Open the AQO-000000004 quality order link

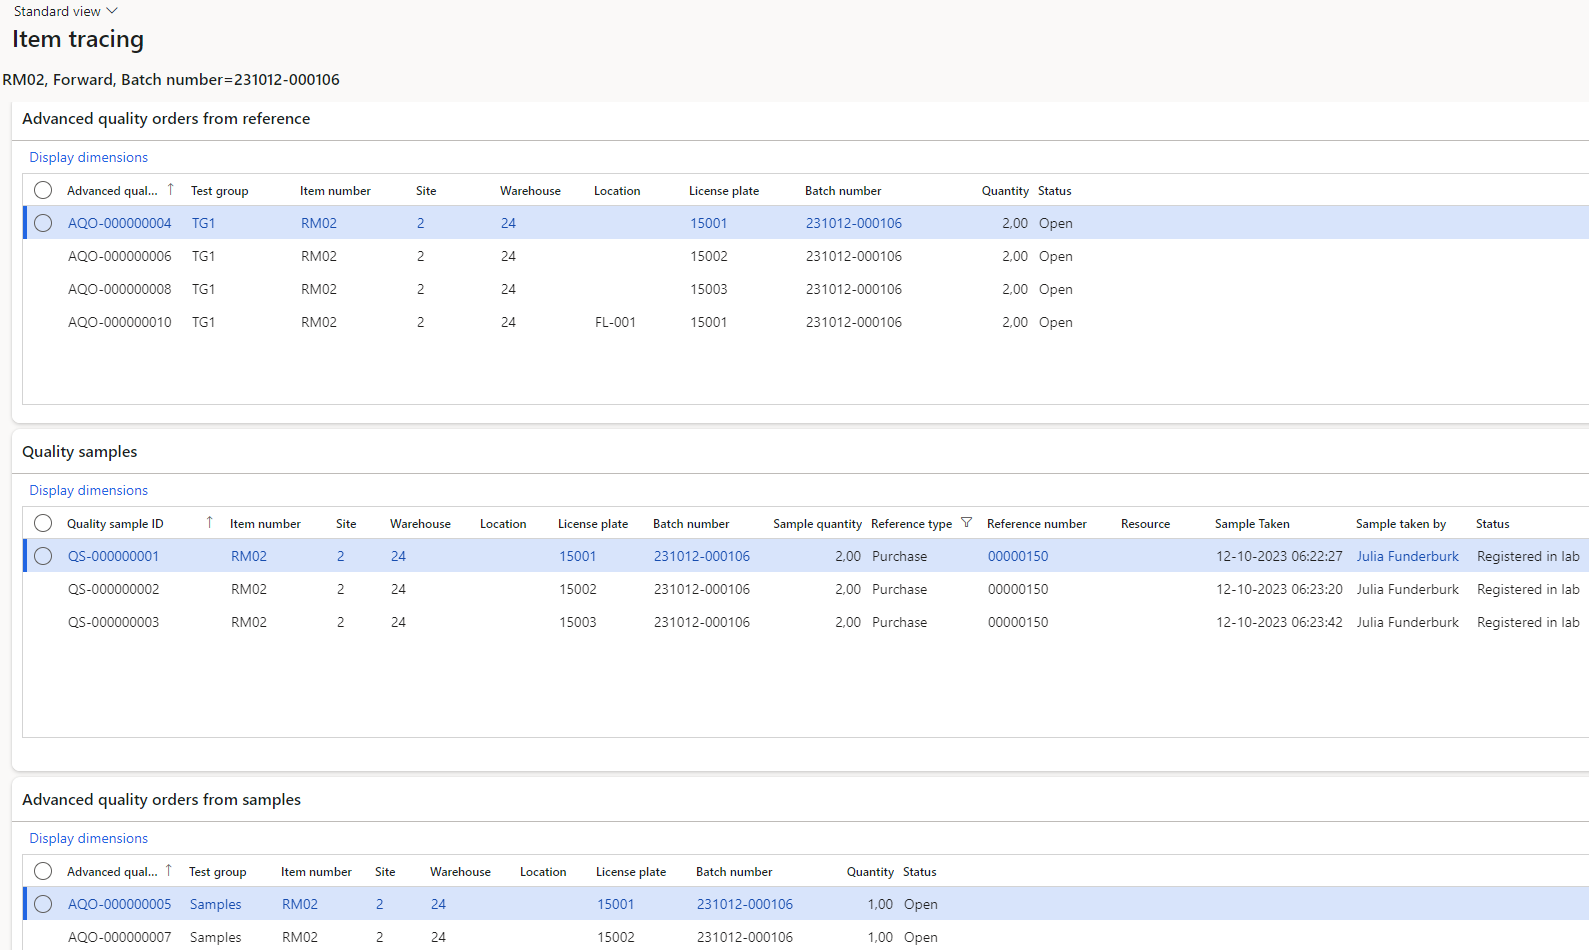tap(119, 223)
